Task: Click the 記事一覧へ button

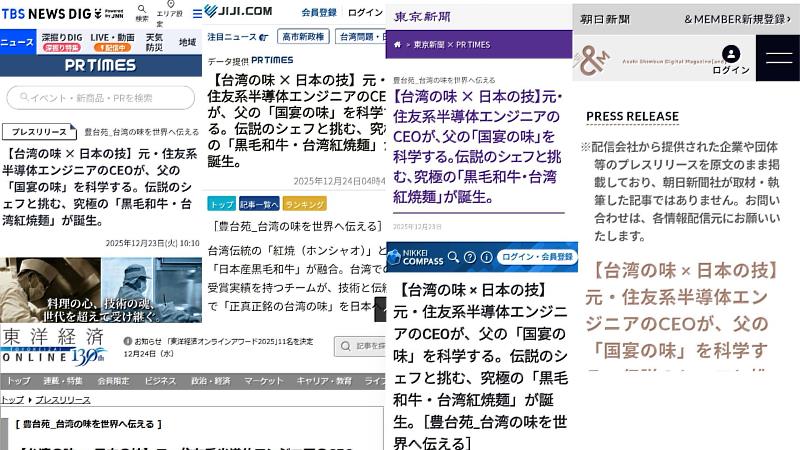Action: tap(259, 204)
